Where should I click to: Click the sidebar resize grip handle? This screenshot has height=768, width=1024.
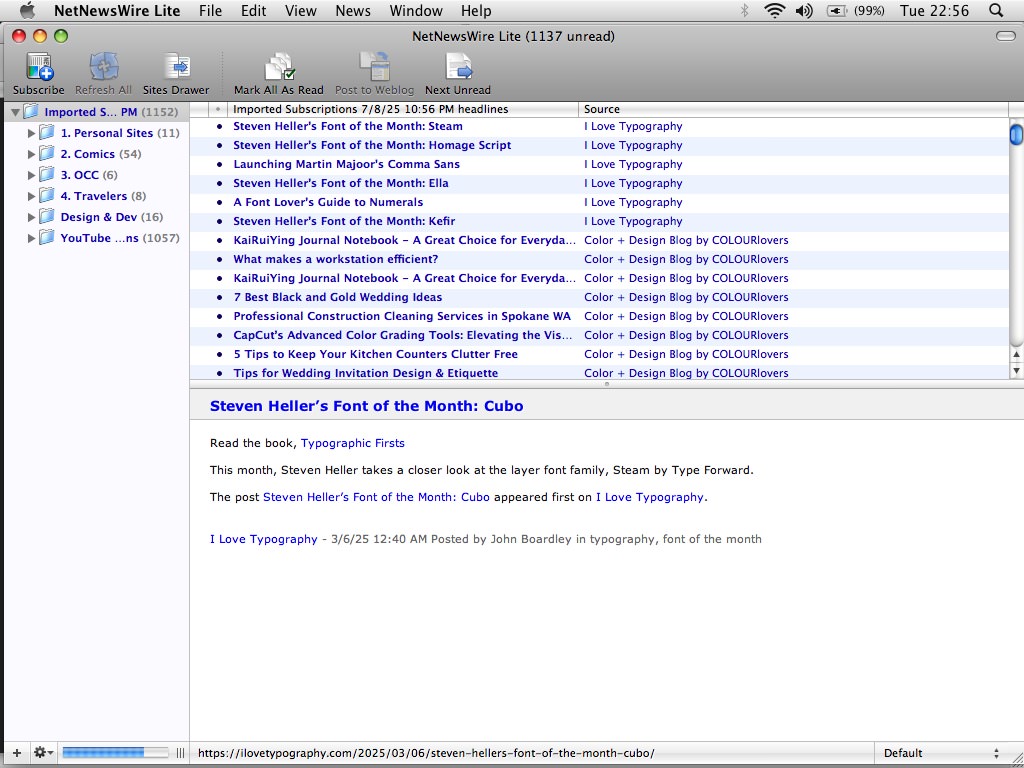coord(180,753)
